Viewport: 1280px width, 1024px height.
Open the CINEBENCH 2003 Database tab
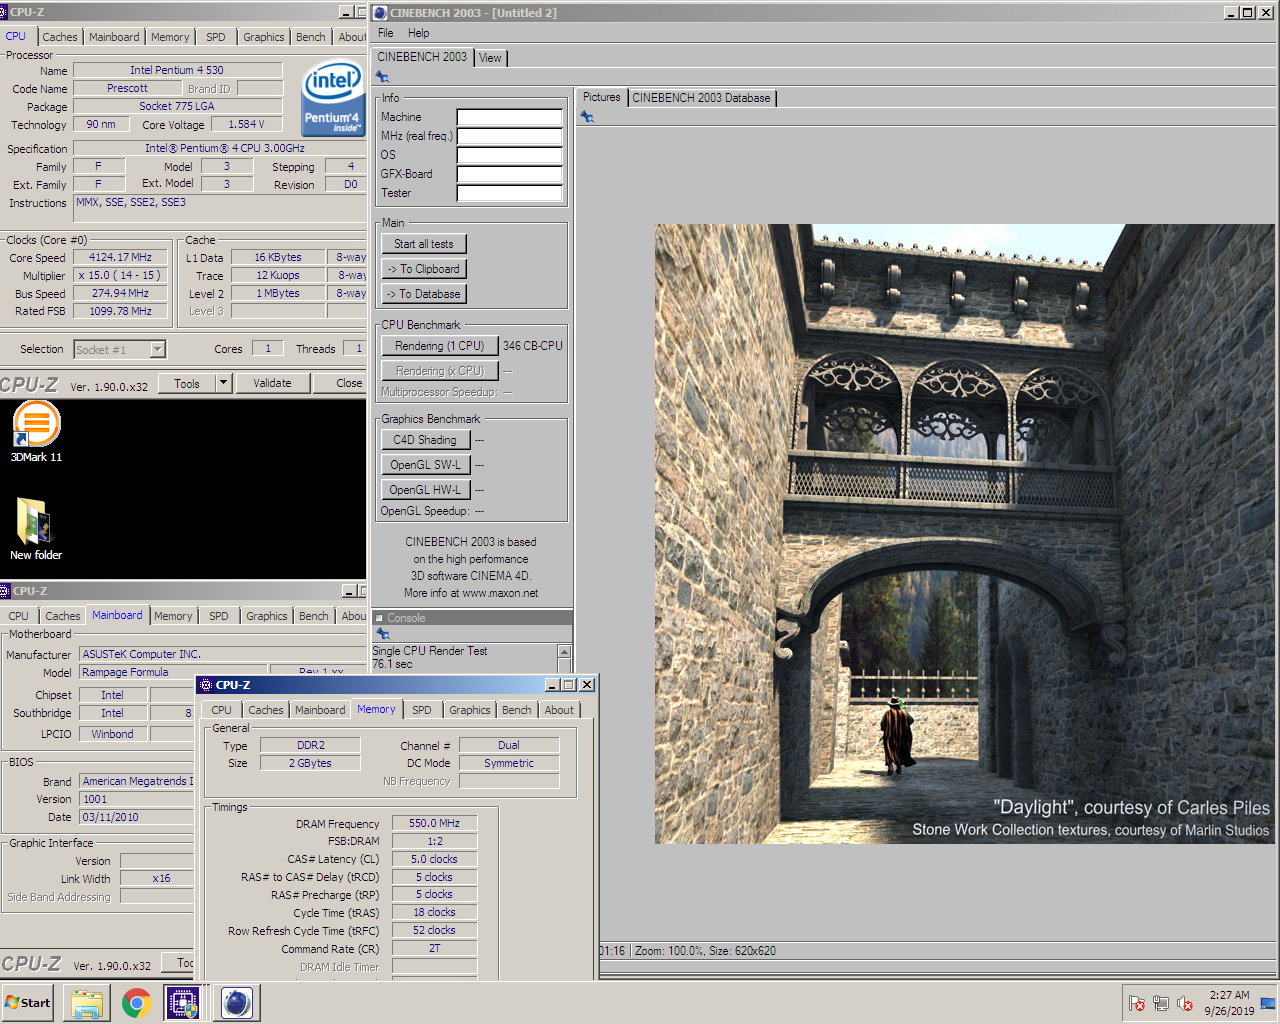coord(701,98)
